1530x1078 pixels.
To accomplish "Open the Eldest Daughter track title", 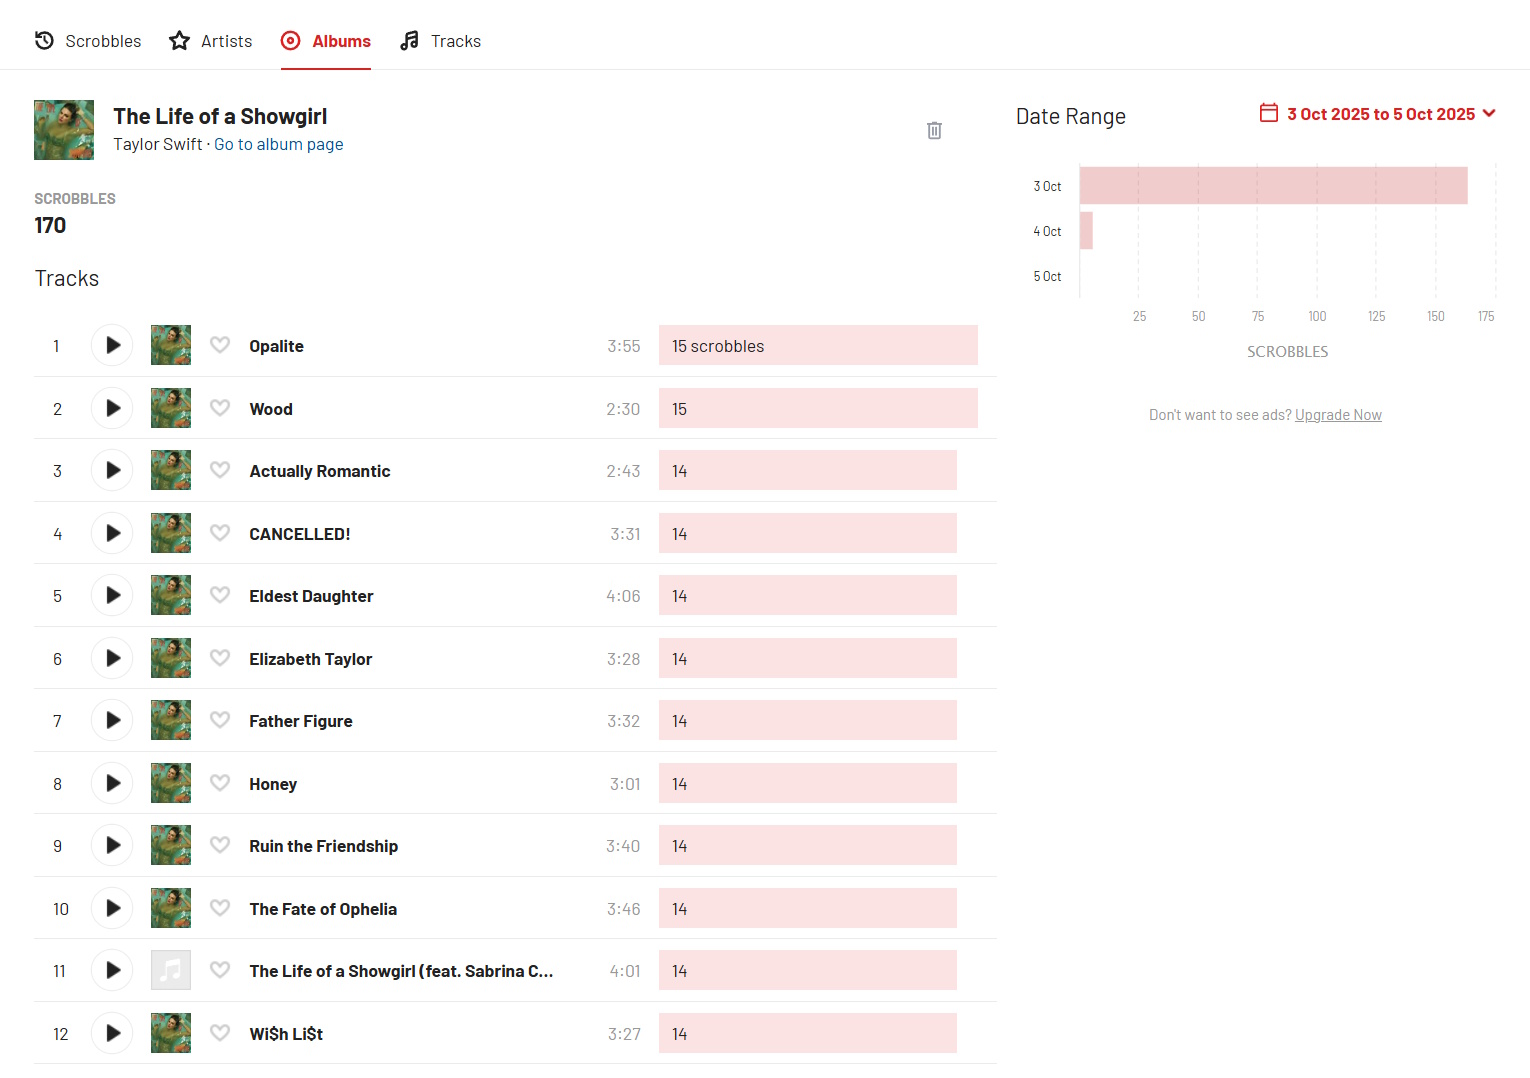I will [311, 596].
